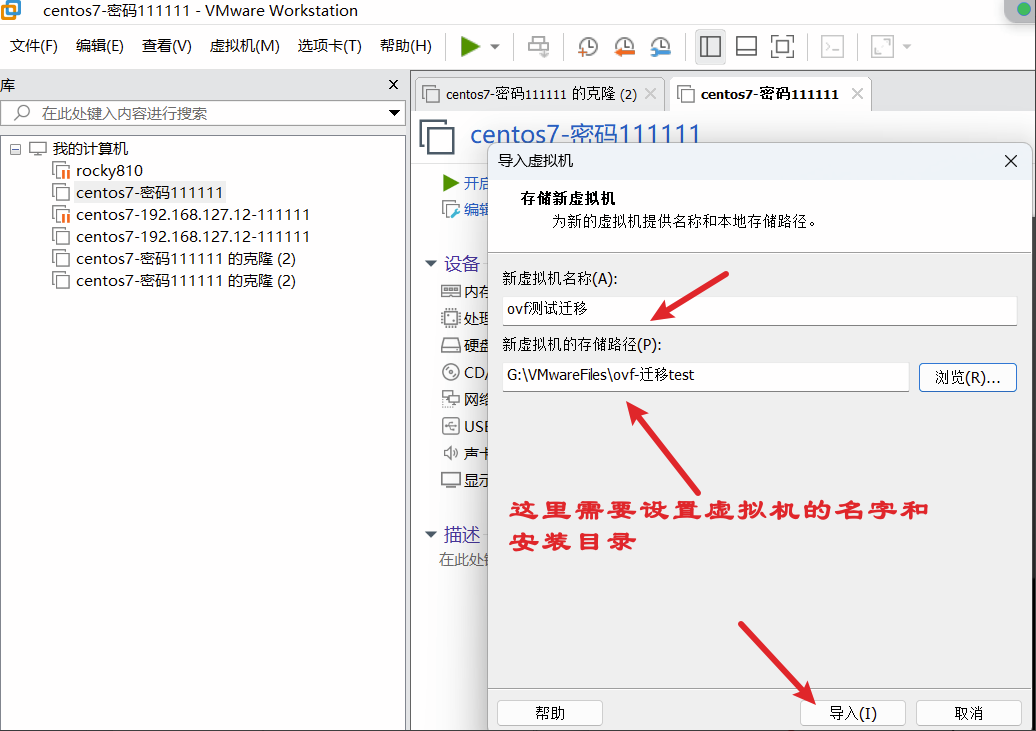Click the sound card speaker icon
1036x731 pixels.
coord(450,453)
